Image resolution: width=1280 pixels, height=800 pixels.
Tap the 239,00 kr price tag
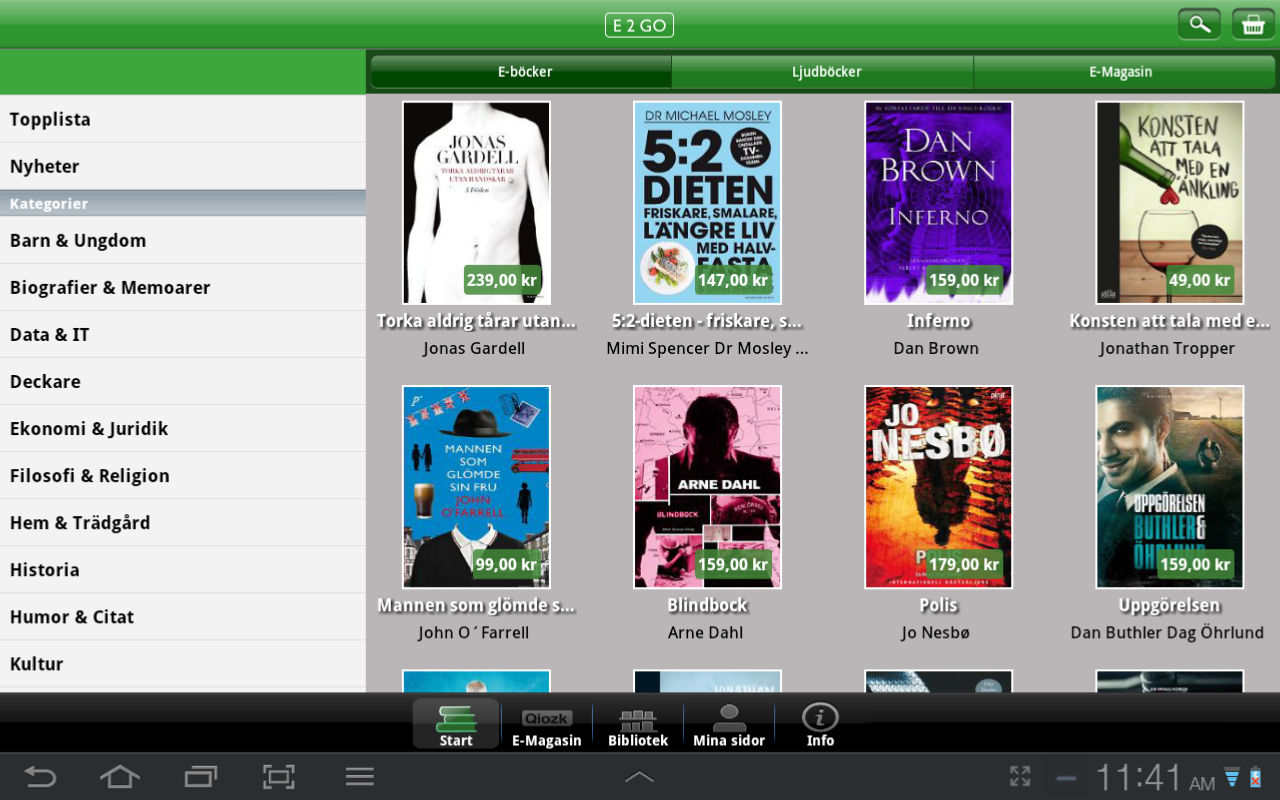[502, 280]
